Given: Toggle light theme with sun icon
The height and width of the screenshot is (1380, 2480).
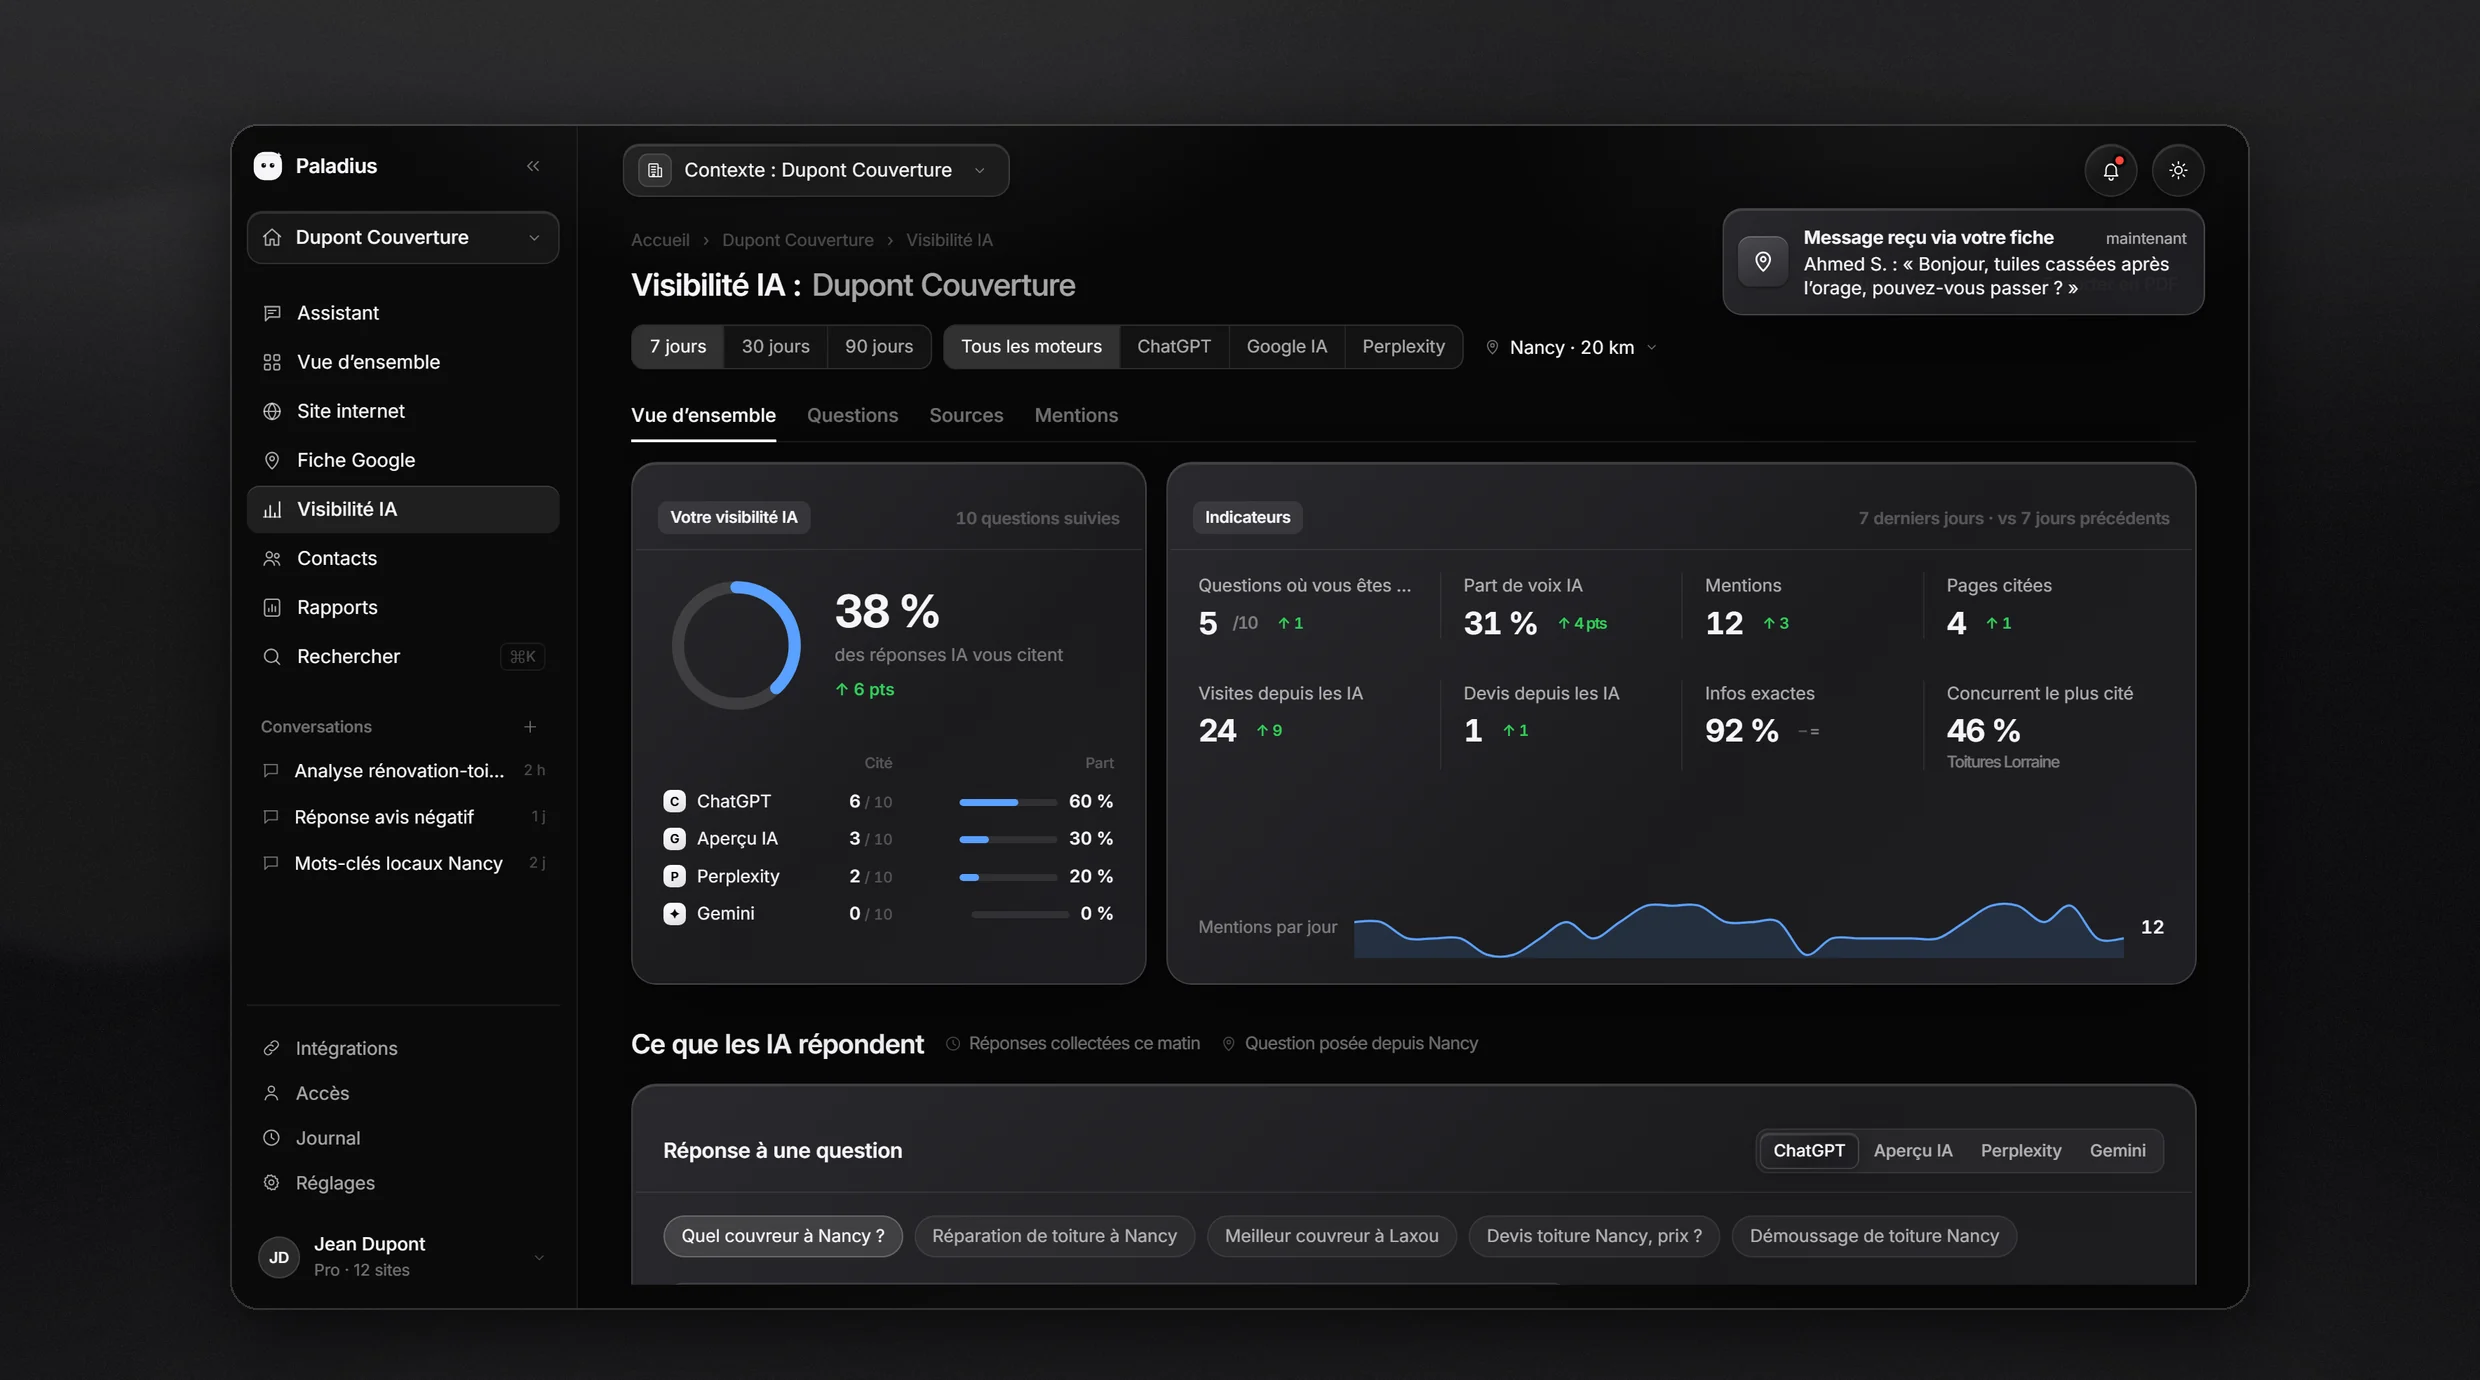Looking at the screenshot, I should pos(2178,170).
